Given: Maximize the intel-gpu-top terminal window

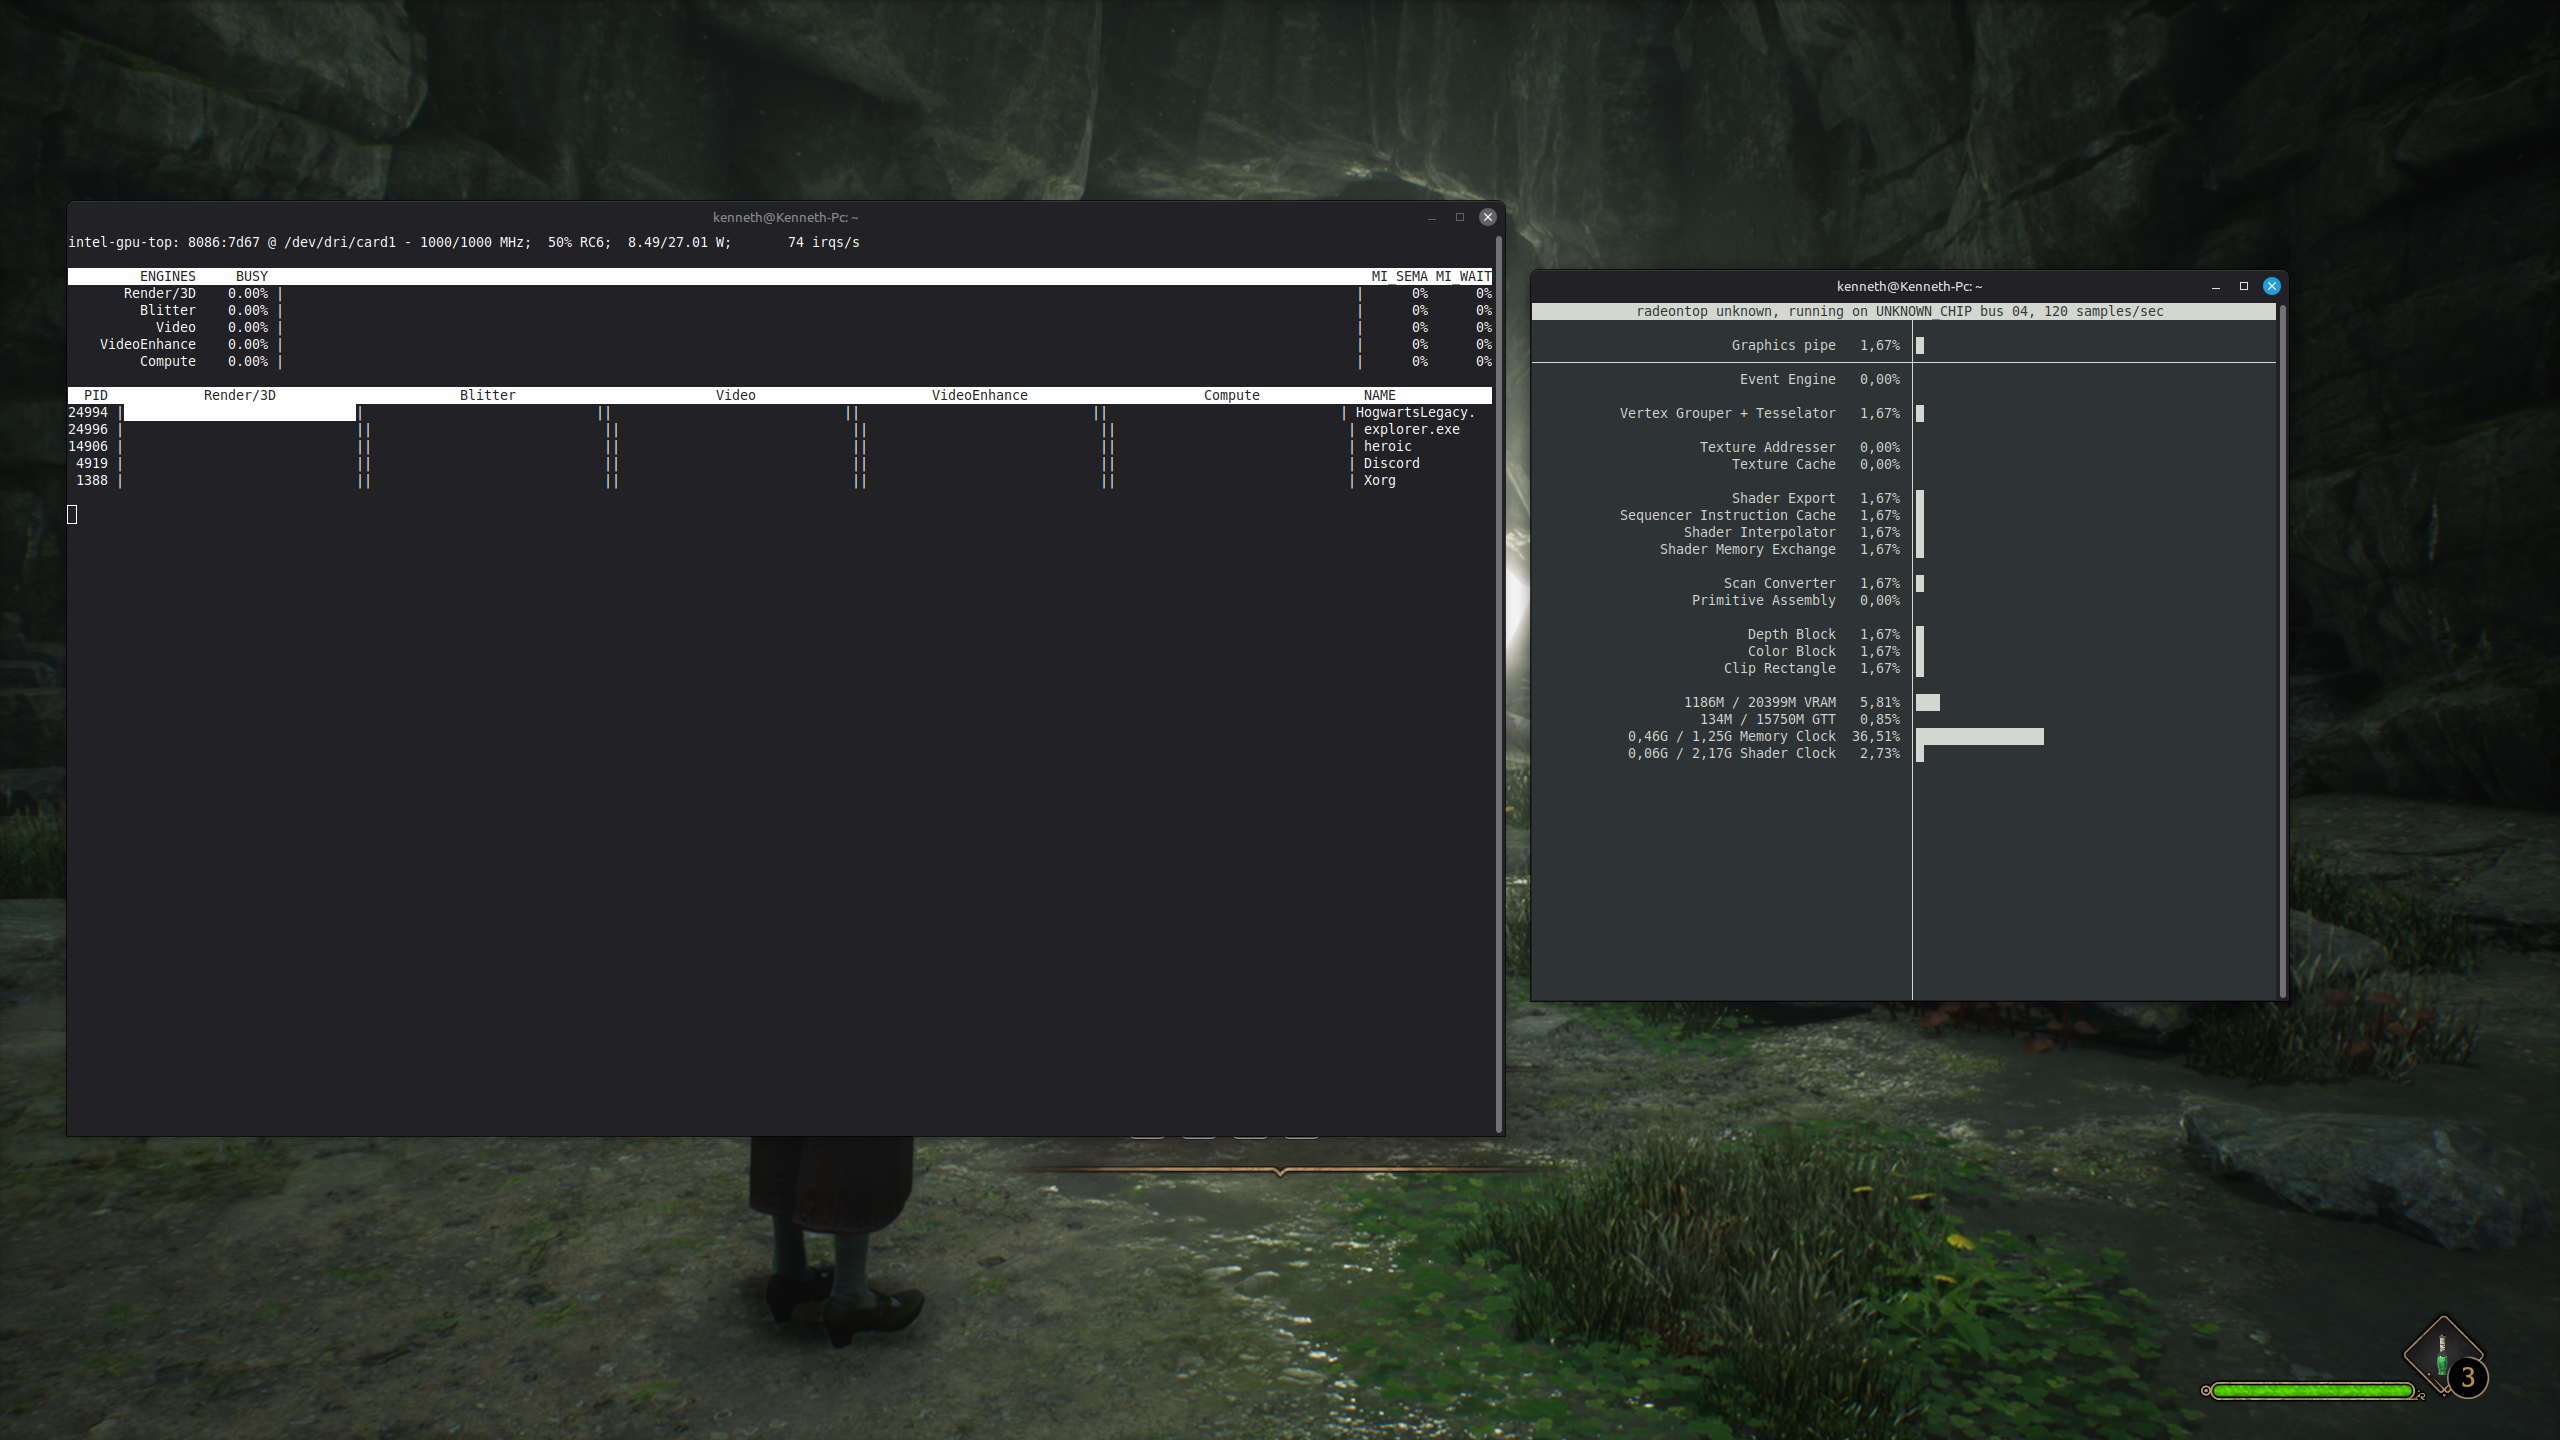Looking at the screenshot, I should point(1460,217).
